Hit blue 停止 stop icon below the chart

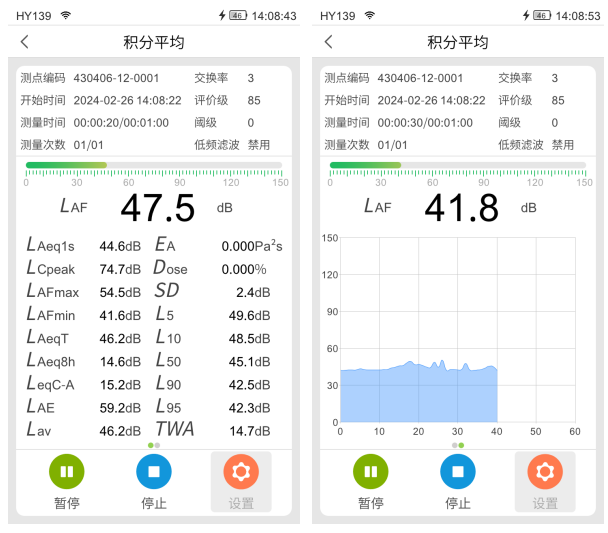[x=457, y=471]
